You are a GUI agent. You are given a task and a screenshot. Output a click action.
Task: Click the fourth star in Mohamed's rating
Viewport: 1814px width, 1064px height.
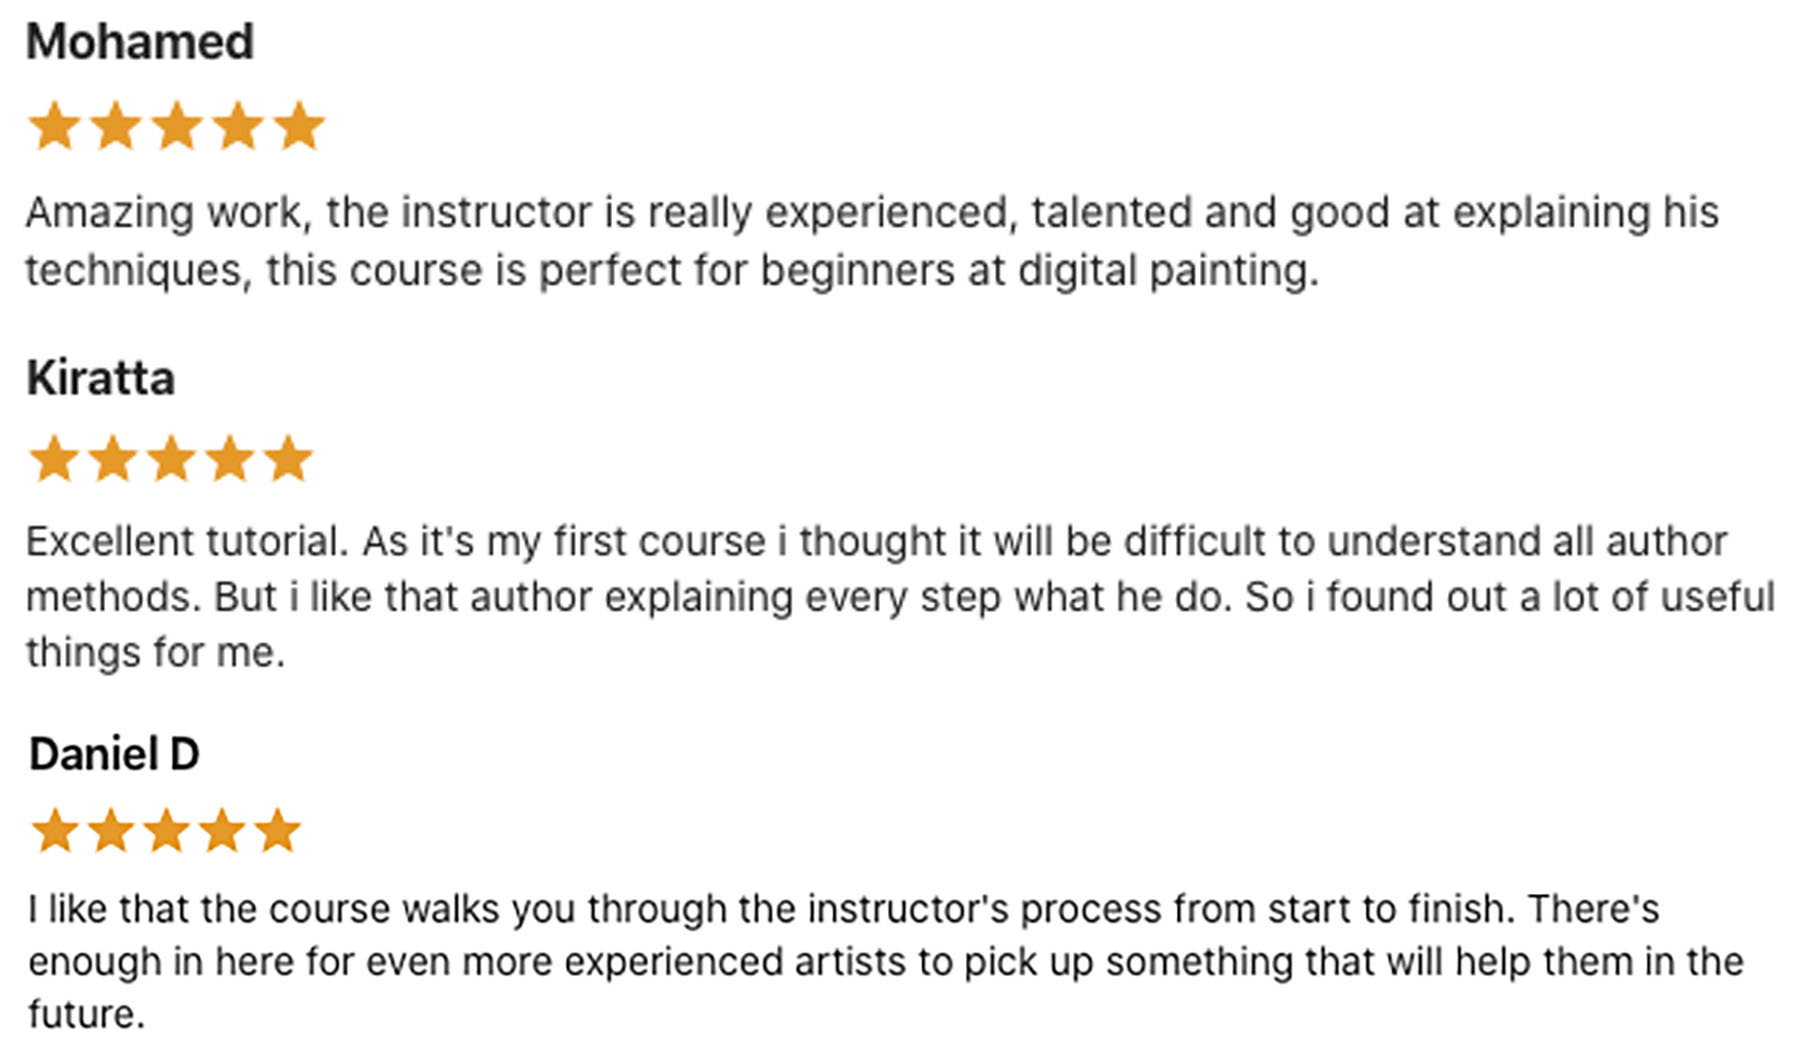[238, 127]
